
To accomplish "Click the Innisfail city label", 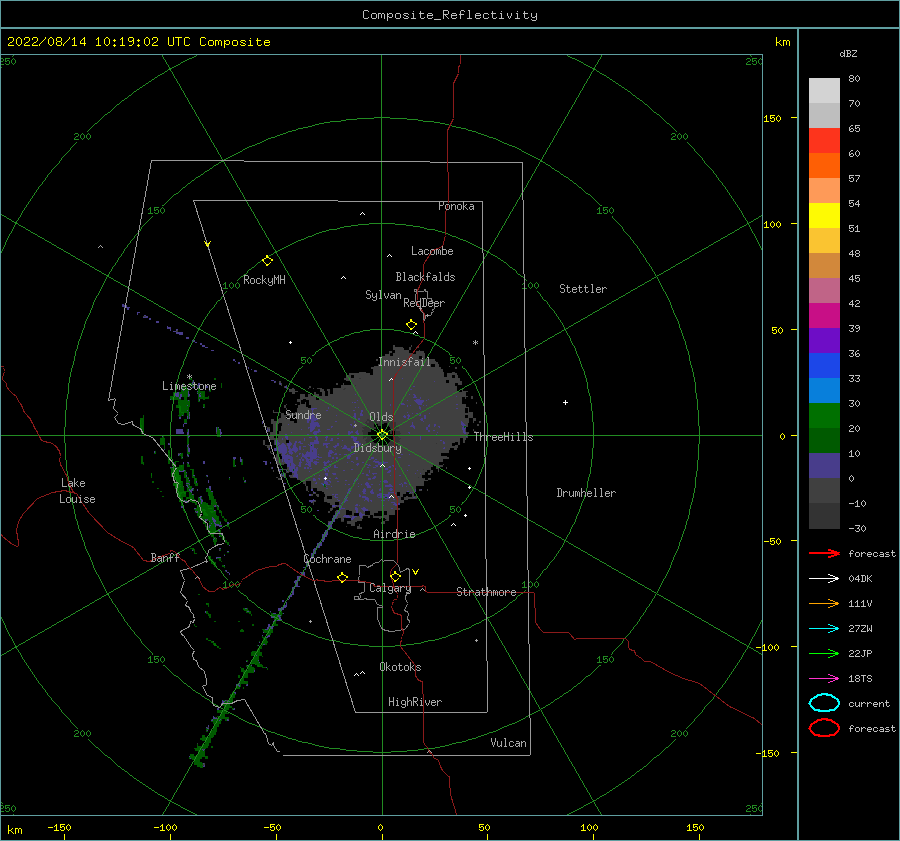I will pos(404,362).
